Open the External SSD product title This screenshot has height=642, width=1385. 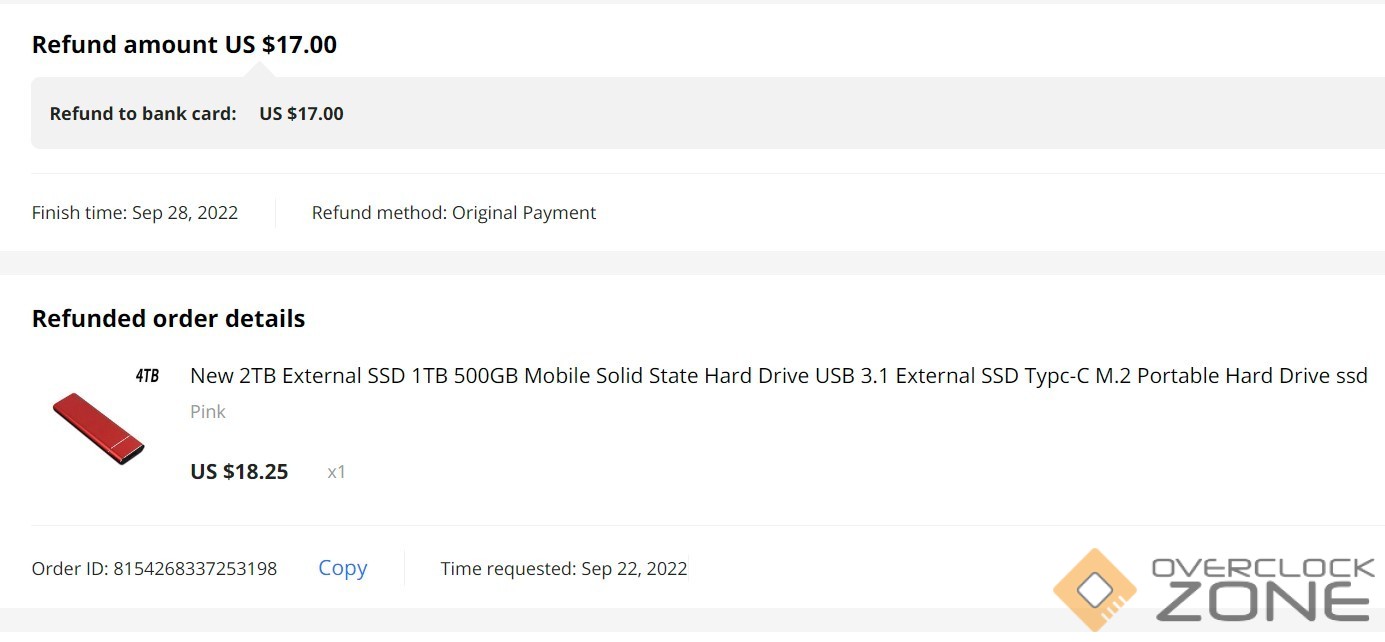(778, 376)
